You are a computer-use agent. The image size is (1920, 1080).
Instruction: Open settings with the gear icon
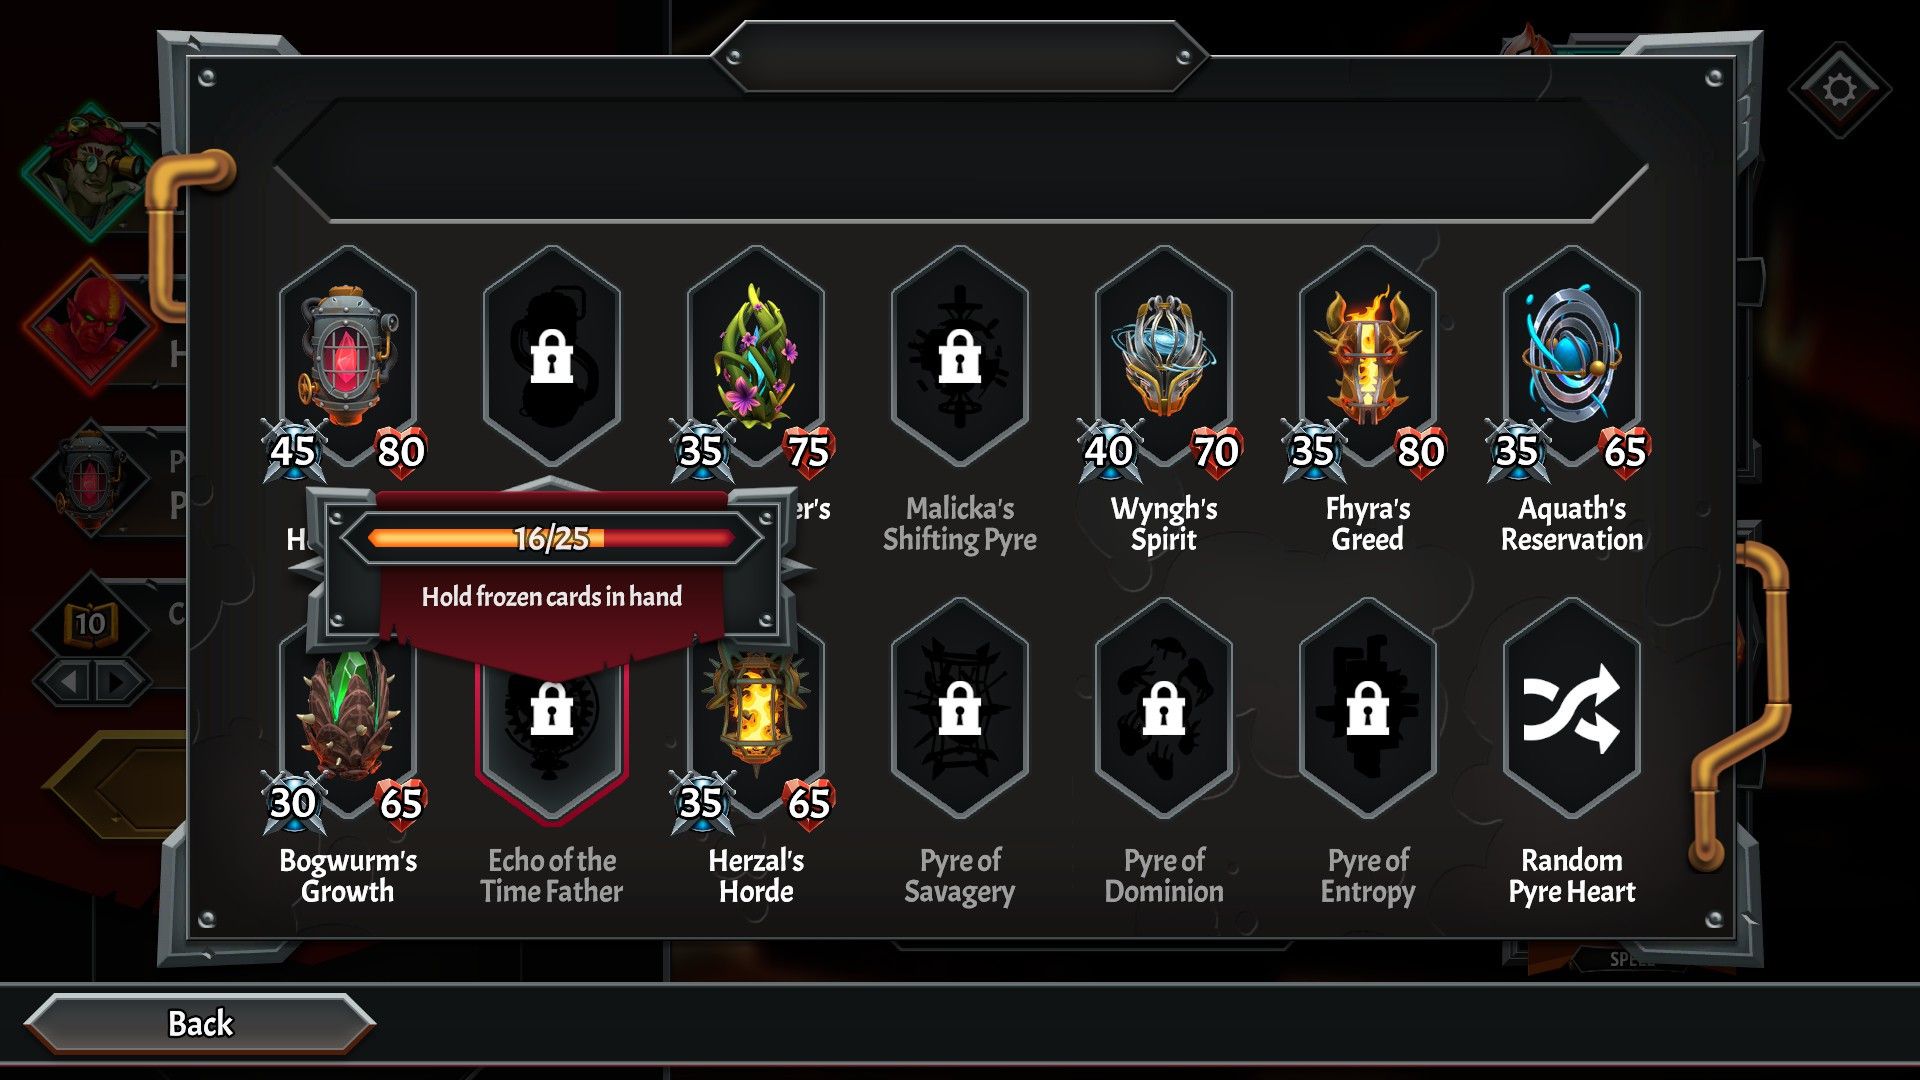click(1840, 90)
